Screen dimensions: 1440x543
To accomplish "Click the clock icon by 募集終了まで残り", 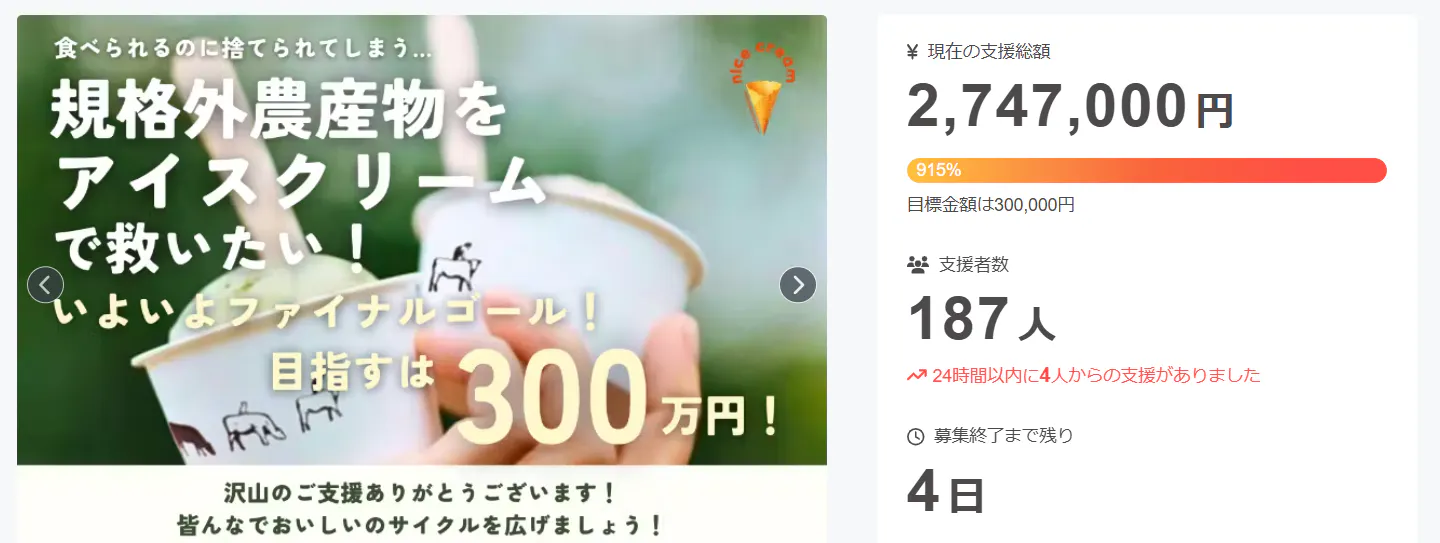I will pyautogui.click(x=915, y=436).
